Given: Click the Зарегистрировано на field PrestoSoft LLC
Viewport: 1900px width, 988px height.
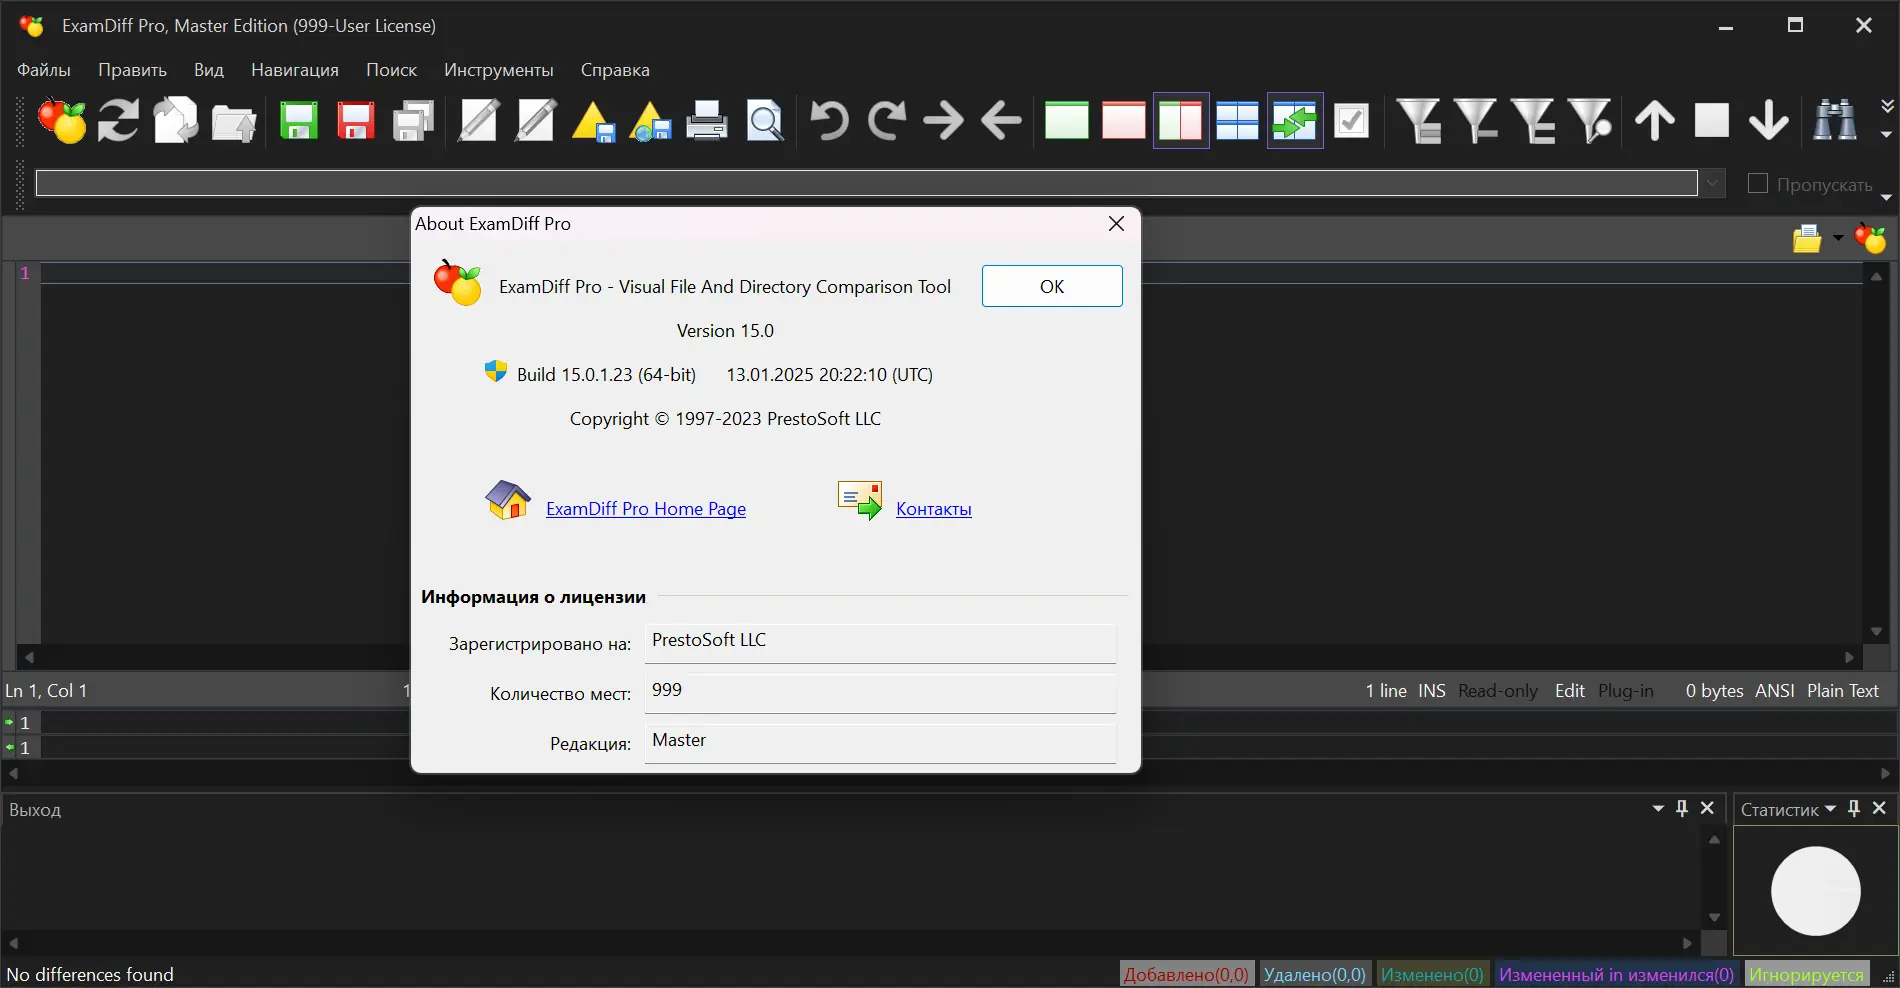Looking at the screenshot, I should coord(880,643).
